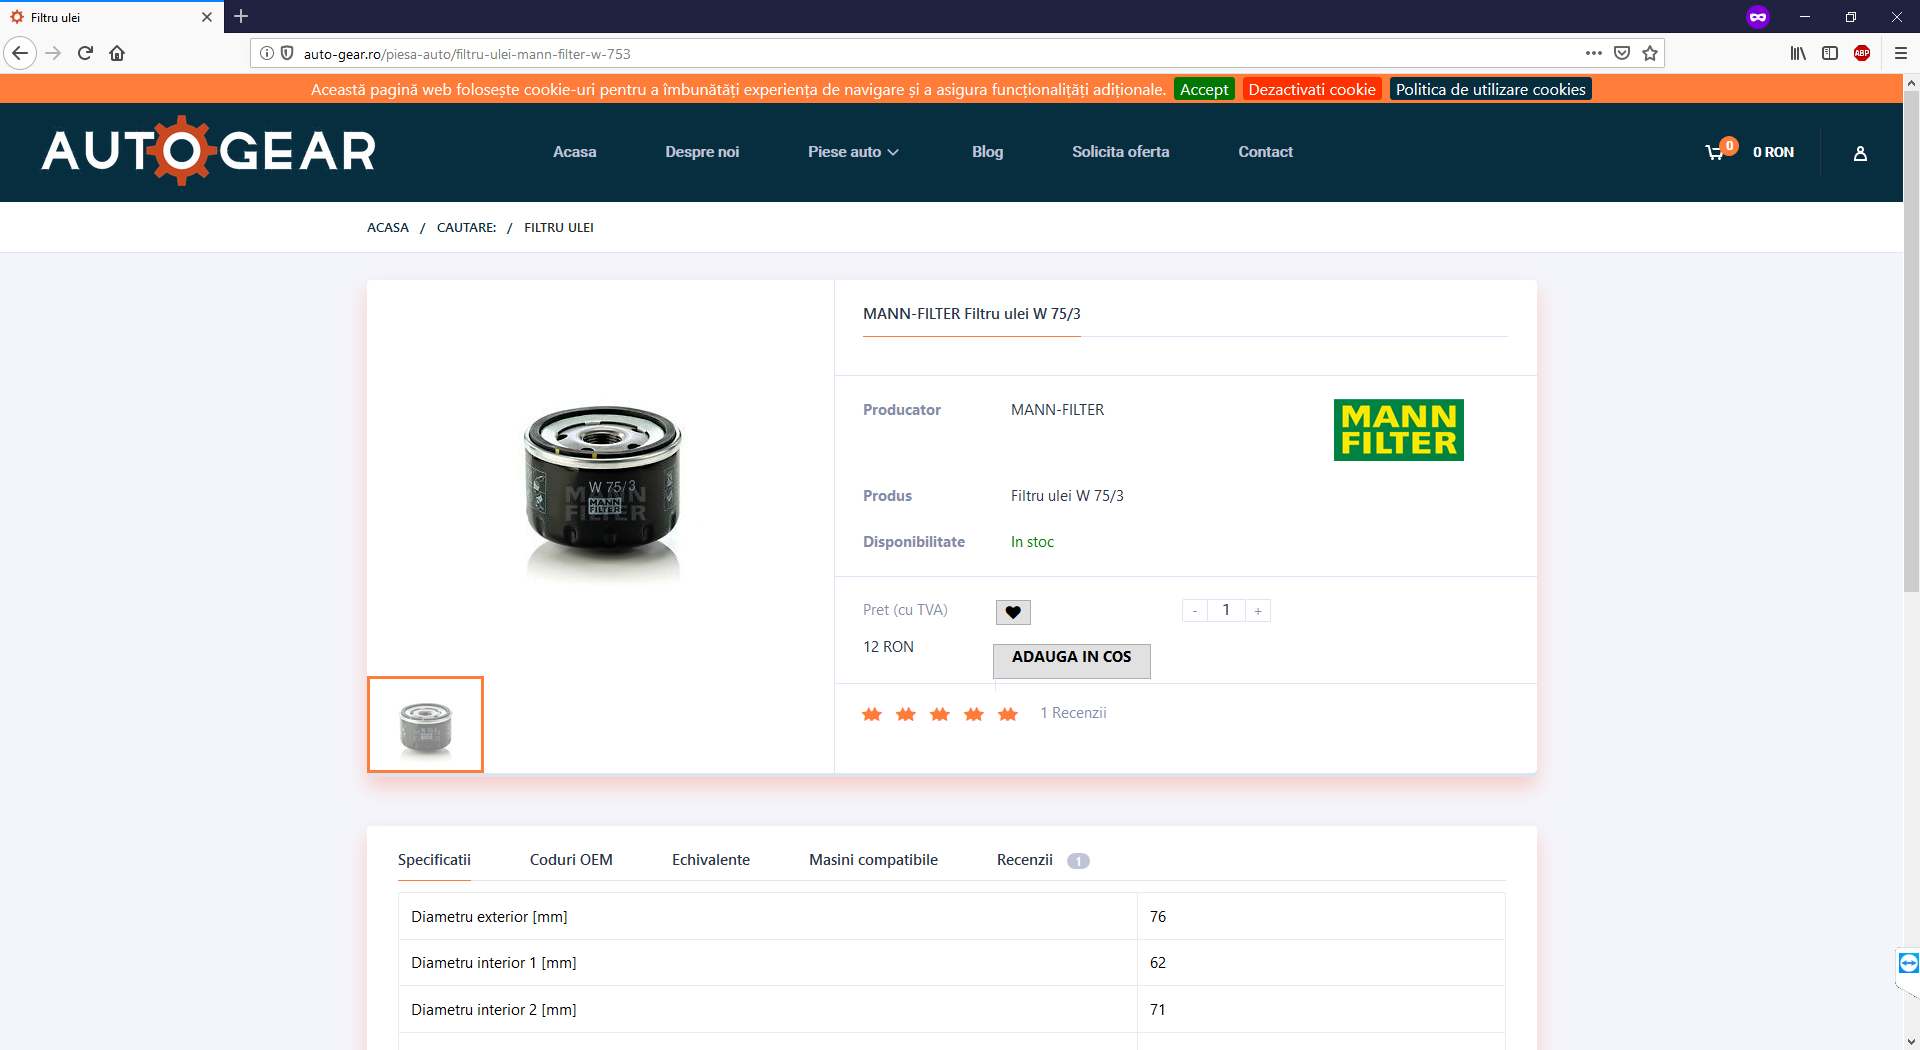Add product to favorites with heart icon
Viewport: 1920px width, 1050px height.
click(1013, 612)
